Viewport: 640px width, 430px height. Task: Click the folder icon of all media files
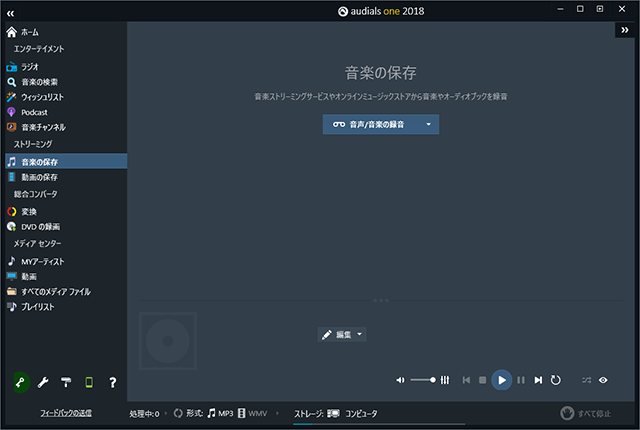point(12,291)
